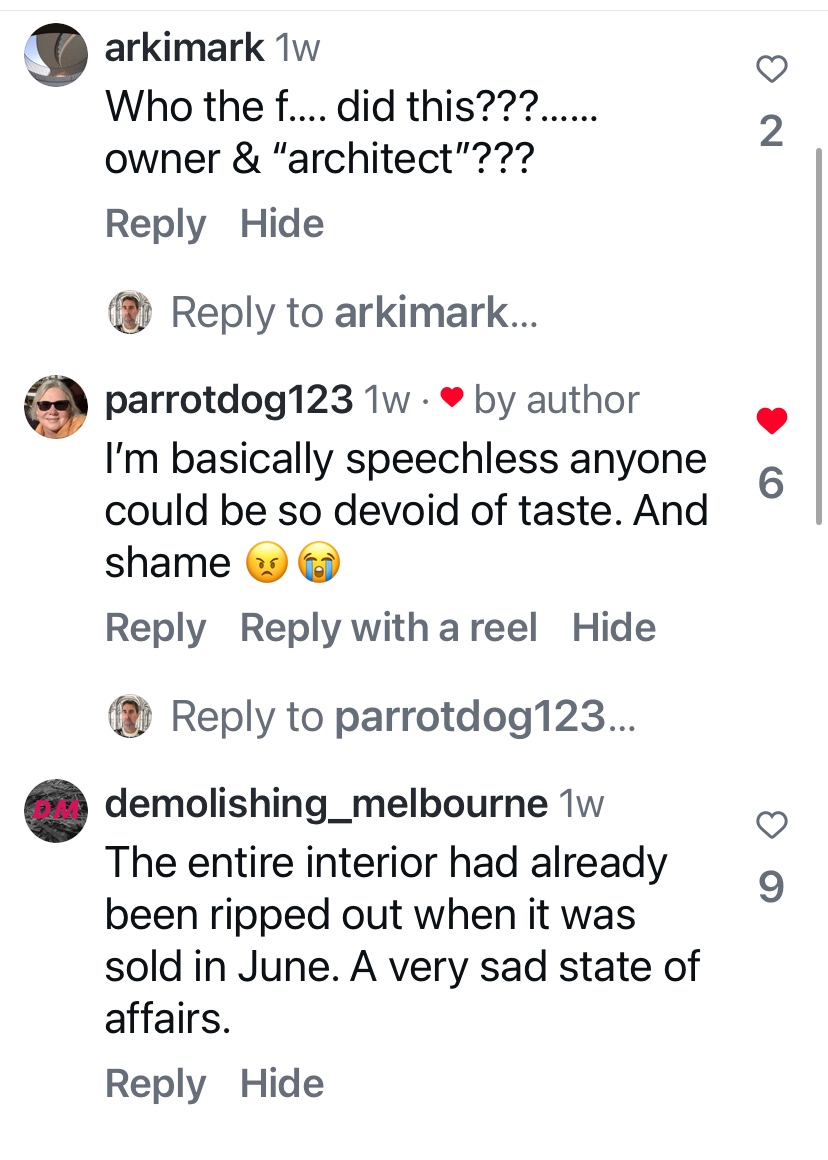Choose Reply with a reel
Screen dimensions: 828x1160
click(388, 628)
